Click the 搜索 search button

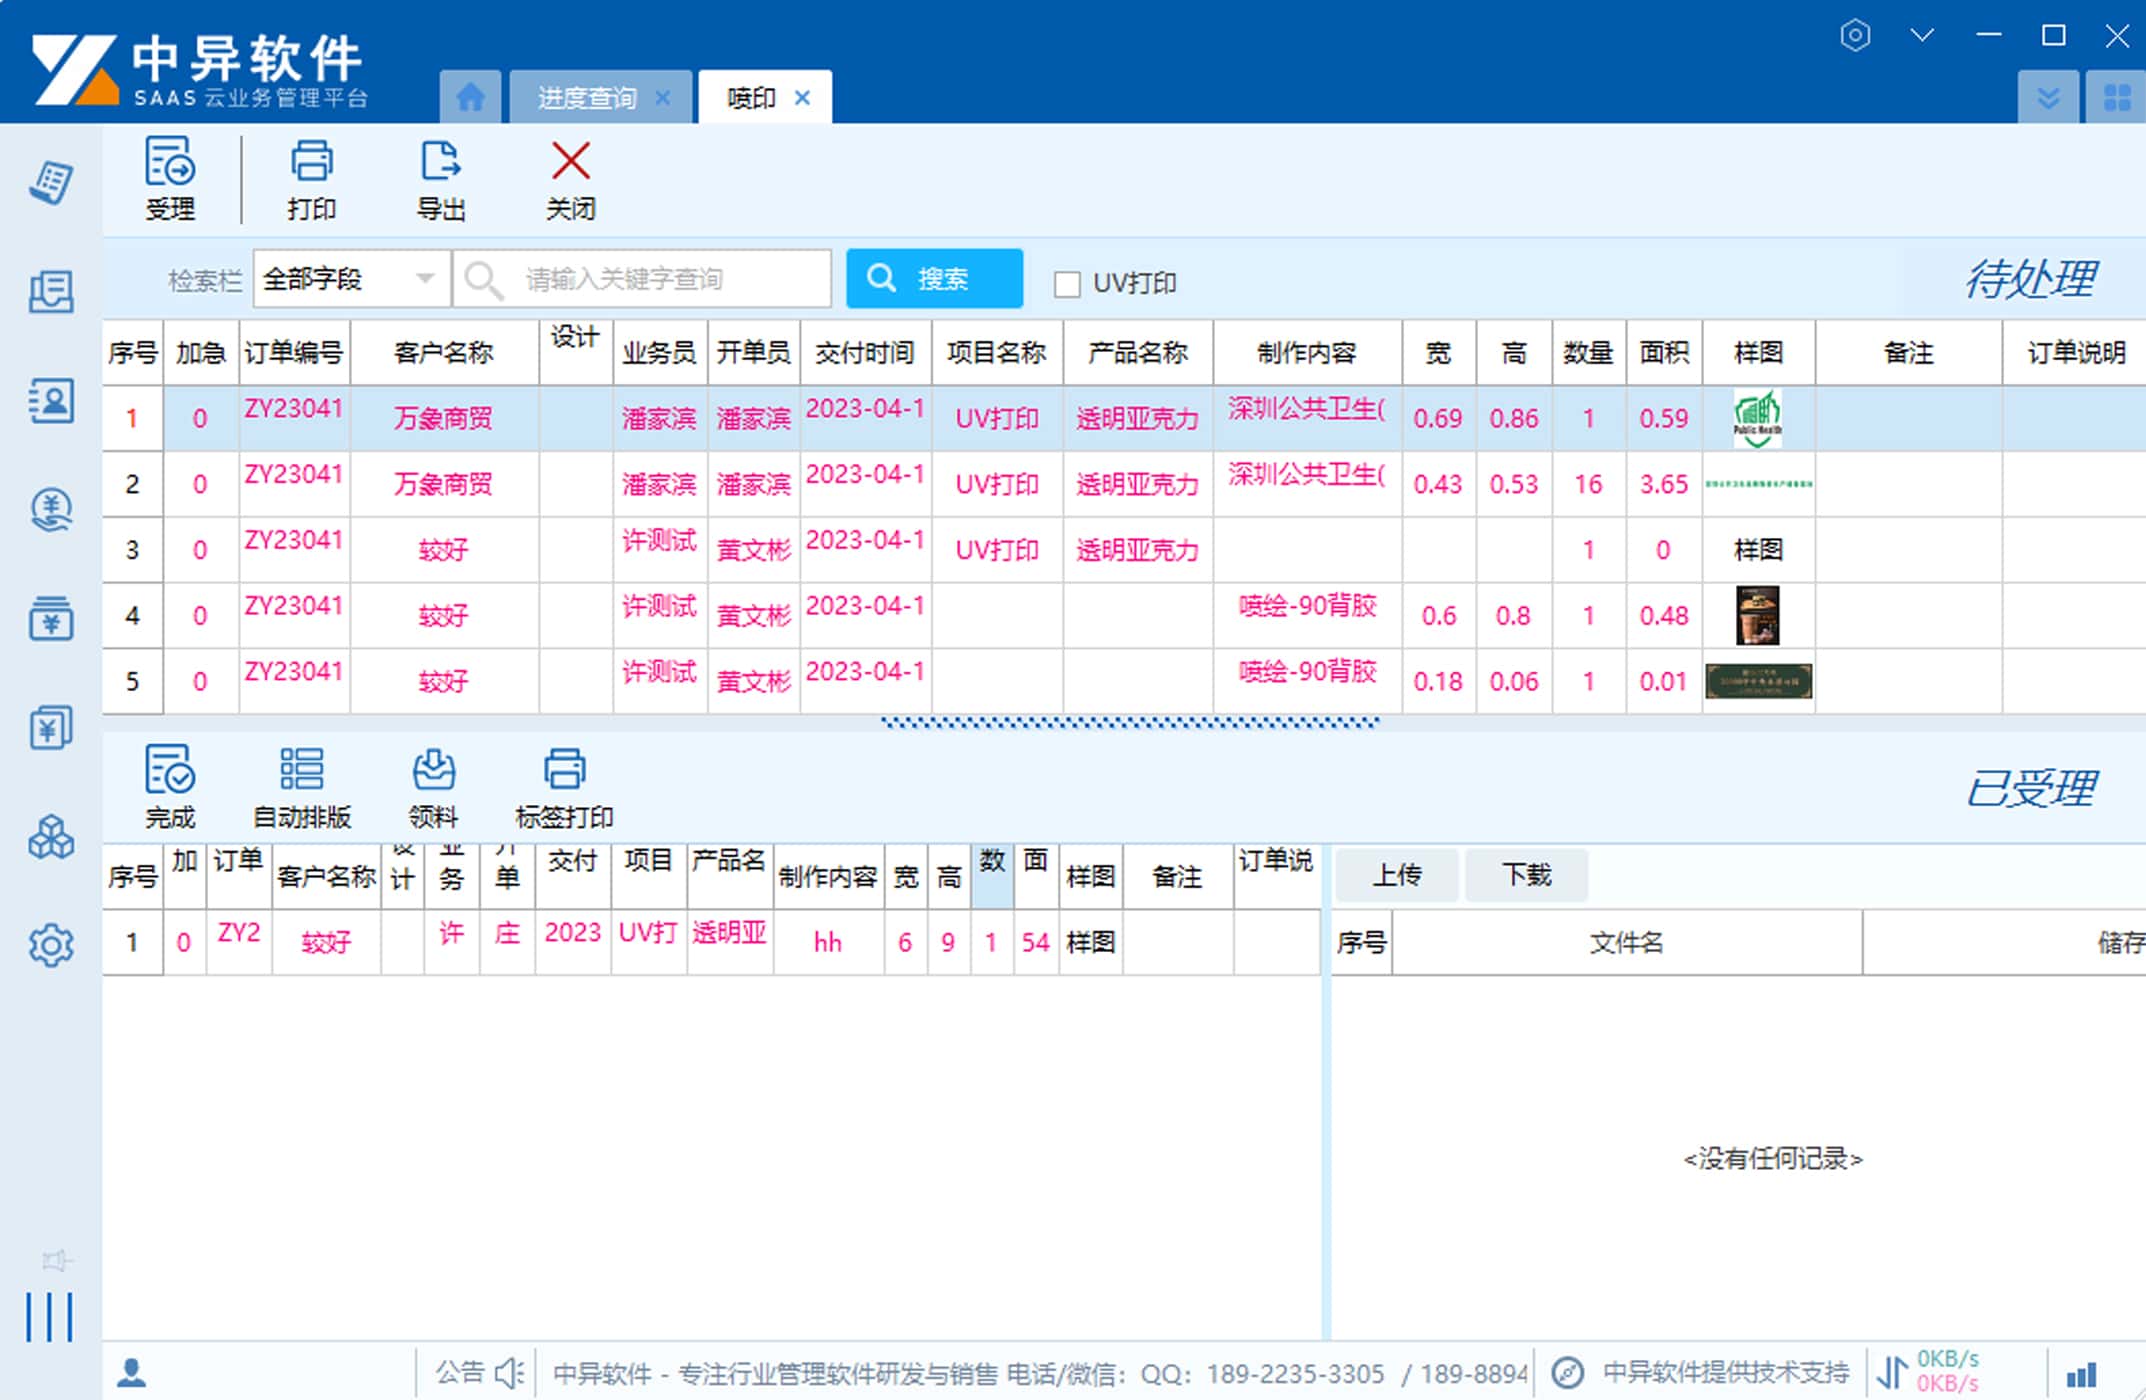tap(934, 278)
